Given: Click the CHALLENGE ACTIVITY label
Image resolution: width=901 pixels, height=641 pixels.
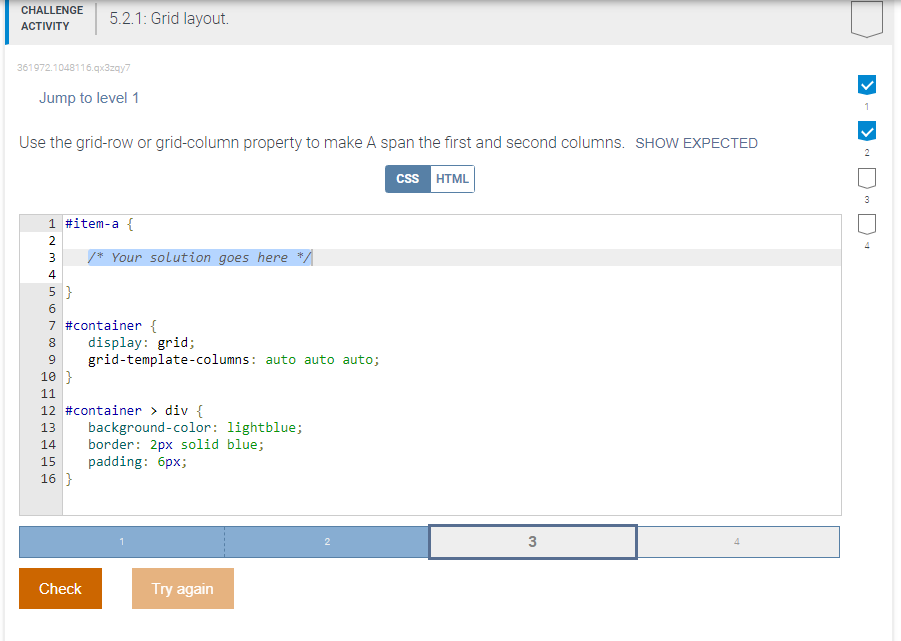Looking at the screenshot, I should tap(51, 17).
